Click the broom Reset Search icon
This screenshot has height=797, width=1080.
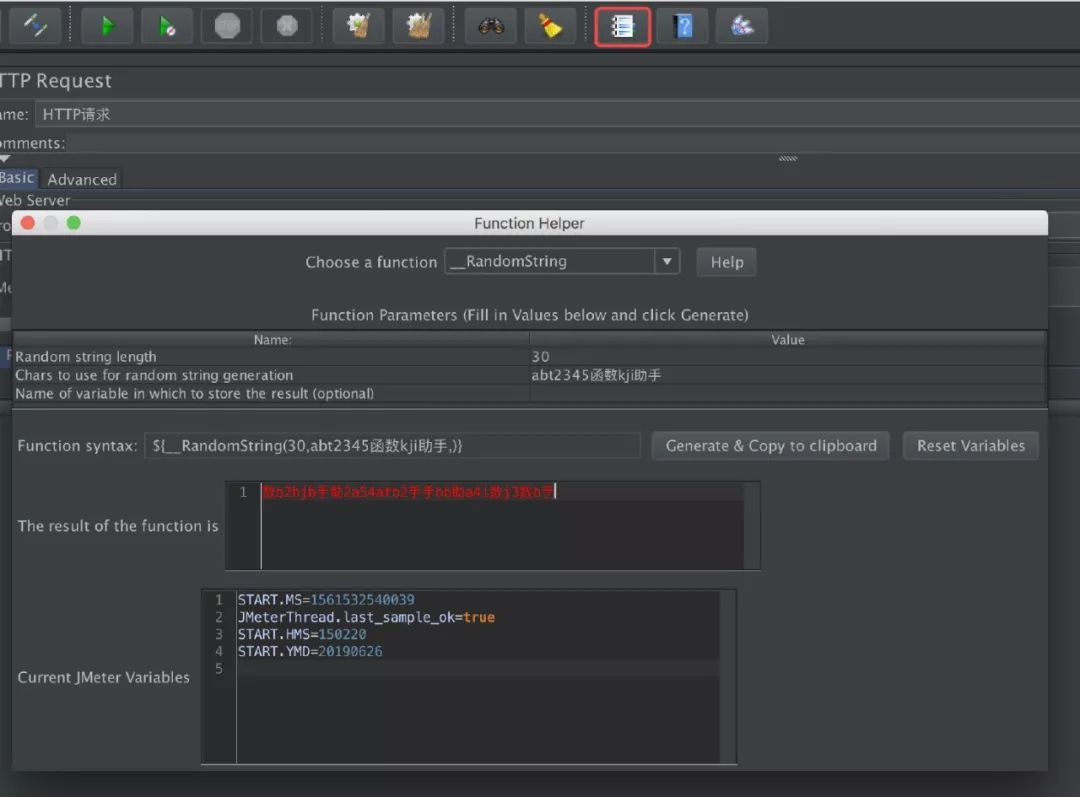pyautogui.click(x=550, y=27)
